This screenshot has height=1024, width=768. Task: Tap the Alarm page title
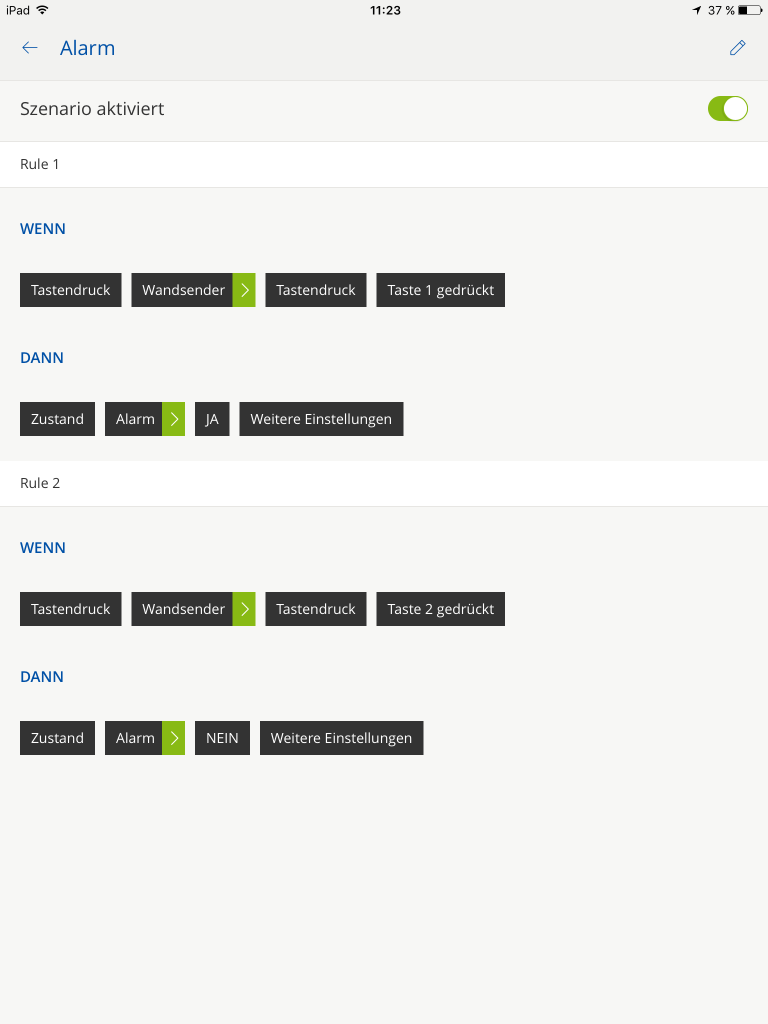[x=87, y=48]
